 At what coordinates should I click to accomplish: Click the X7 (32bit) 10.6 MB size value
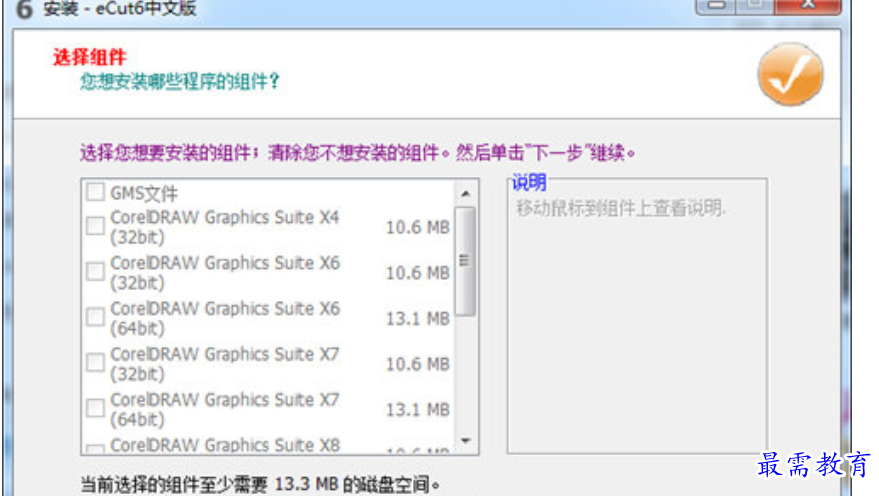[418, 364]
